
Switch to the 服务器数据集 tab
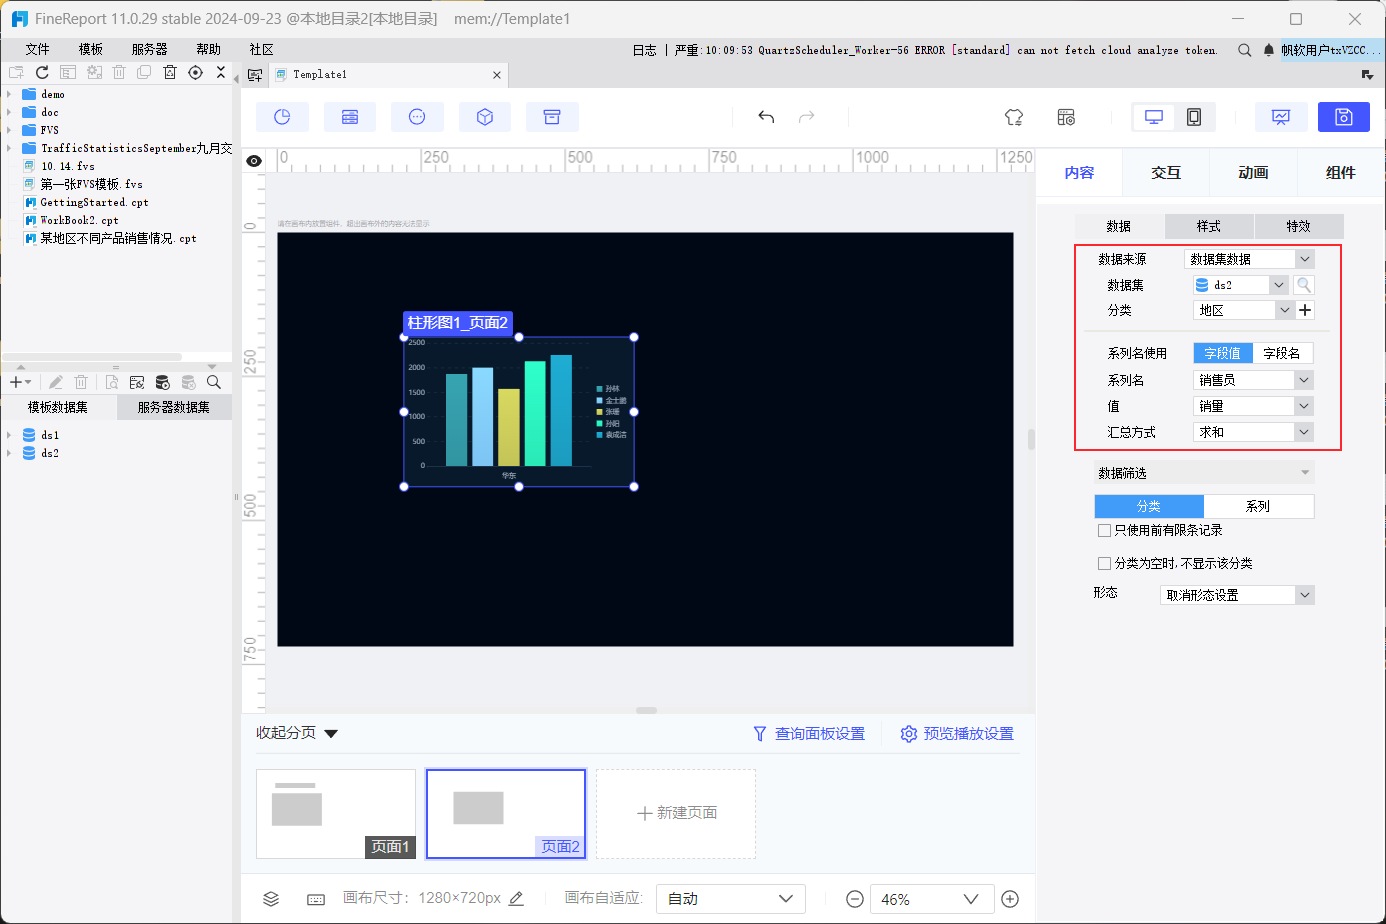[174, 407]
